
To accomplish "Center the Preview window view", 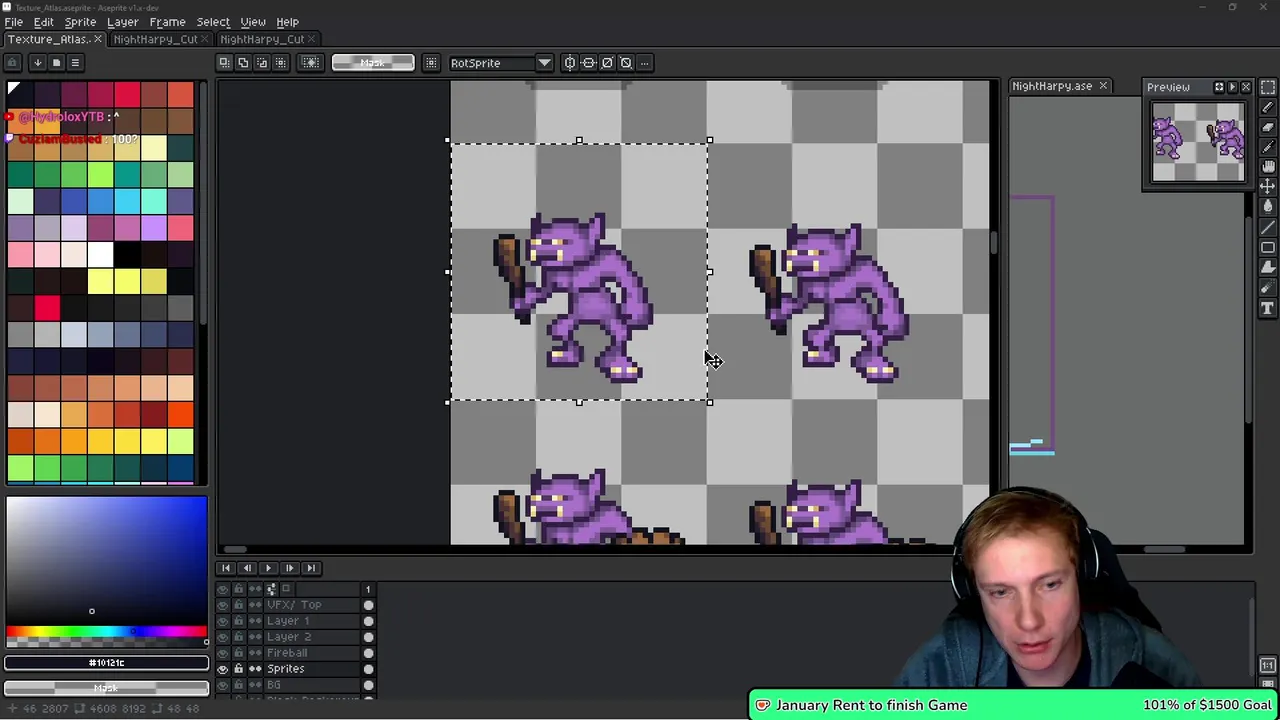I will [x=1219, y=87].
